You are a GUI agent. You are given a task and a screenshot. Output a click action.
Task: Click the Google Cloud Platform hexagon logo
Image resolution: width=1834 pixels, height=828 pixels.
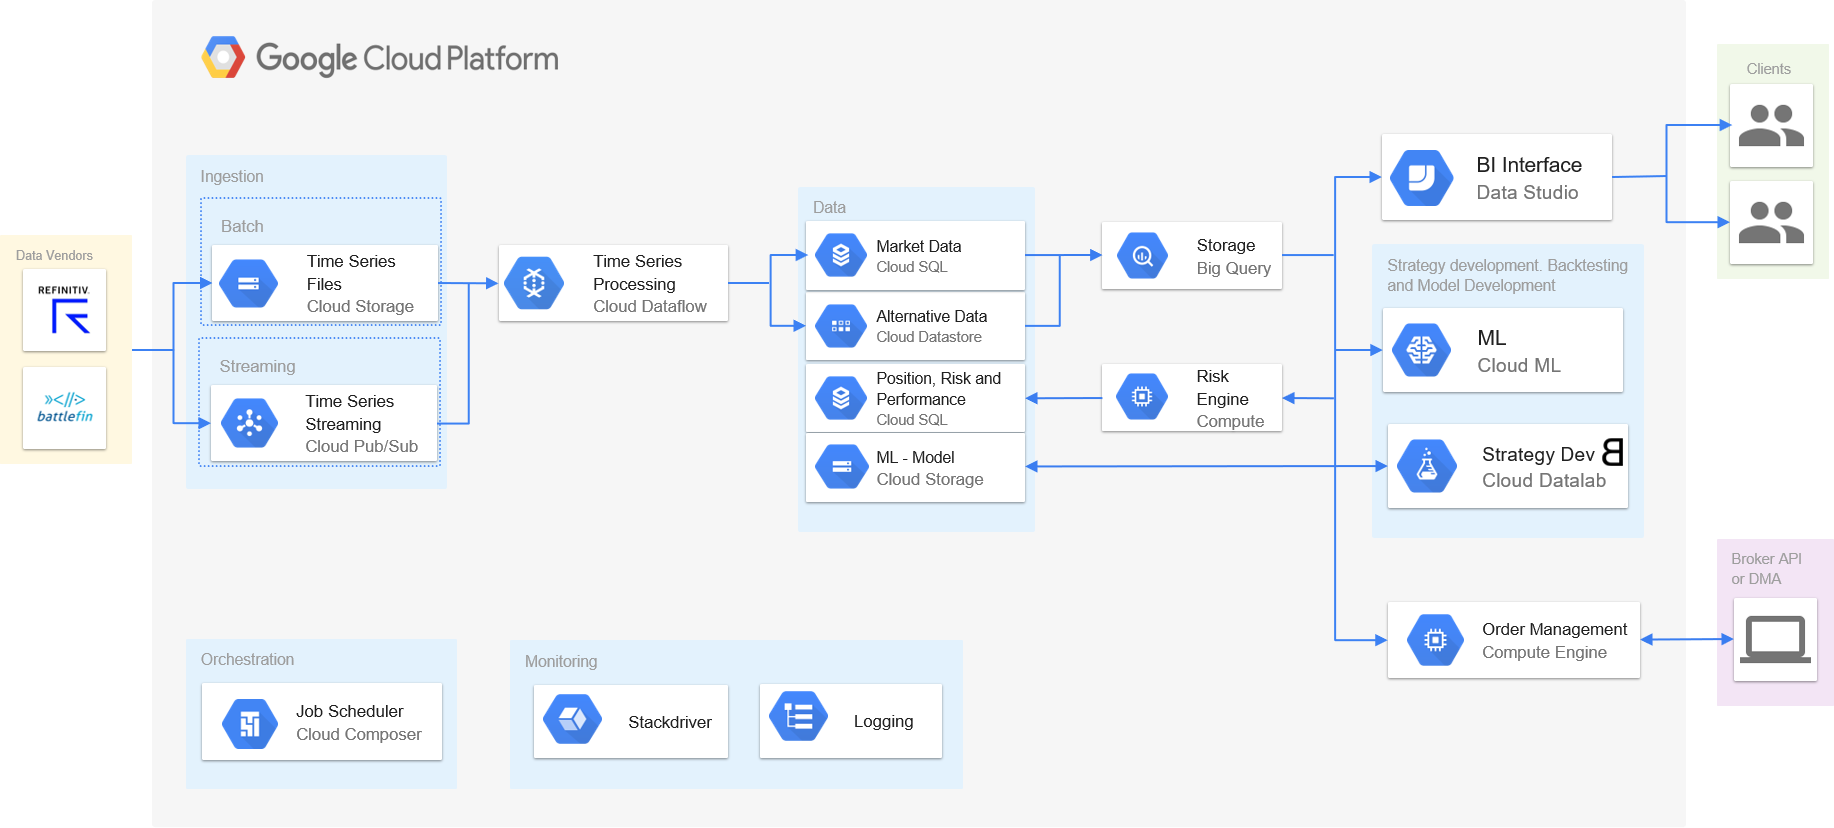[x=223, y=57]
